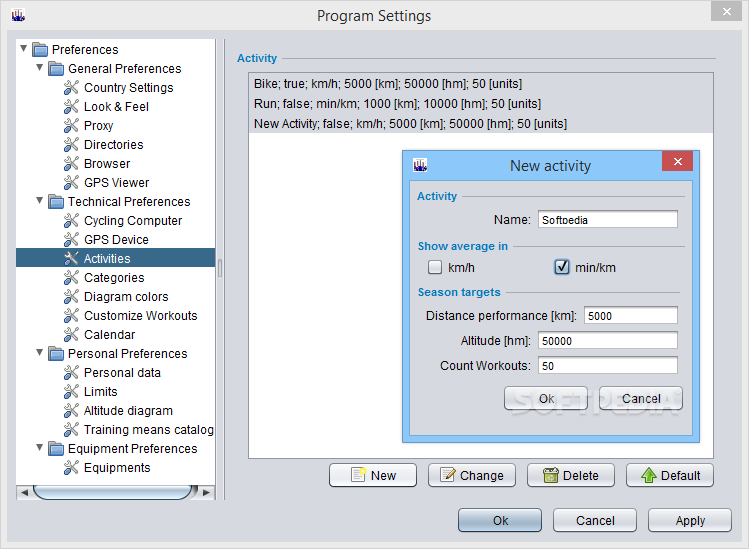Cancel the New activity dialog
The width and height of the screenshot is (749, 549).
[641, 398]
